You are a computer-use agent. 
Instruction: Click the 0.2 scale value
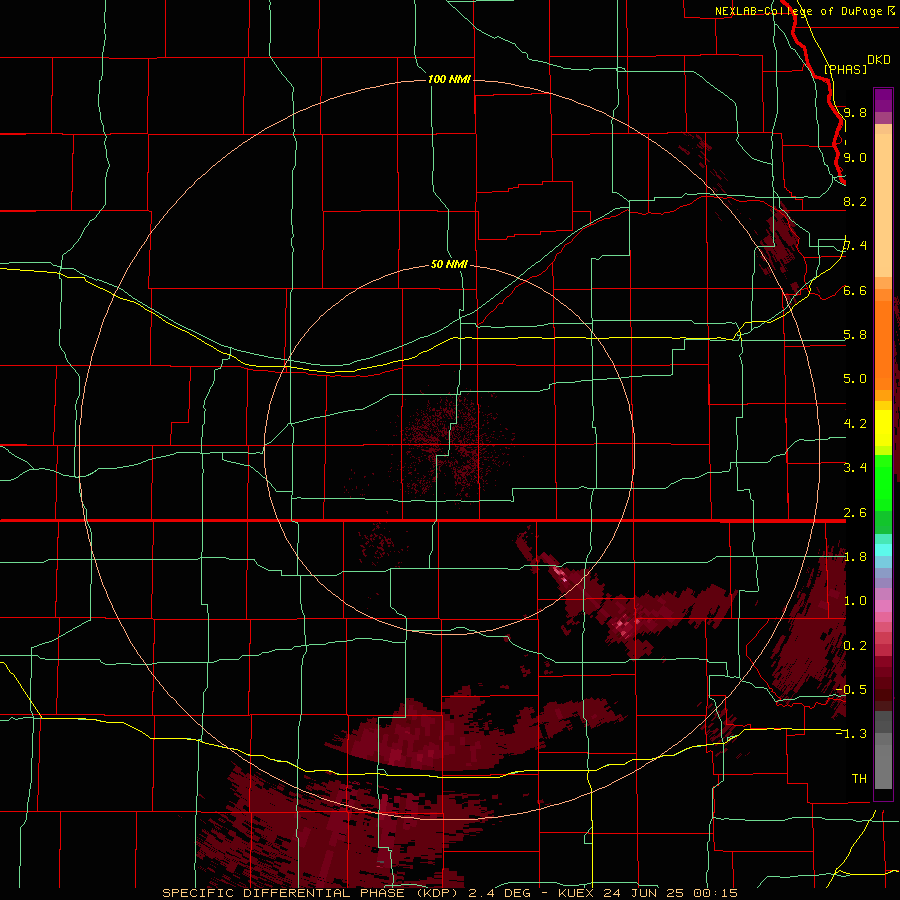[x=855, y=646]
